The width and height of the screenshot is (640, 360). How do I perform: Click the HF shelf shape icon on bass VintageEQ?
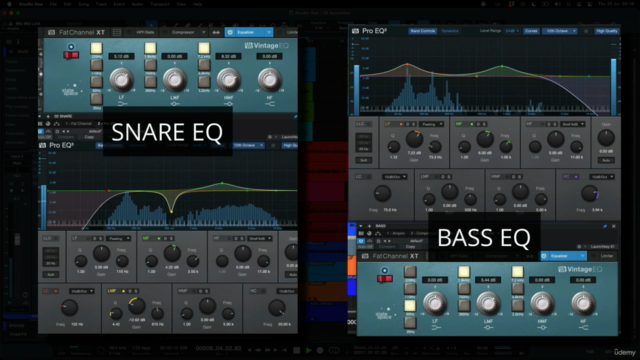pyautogui.click(x=583, y=327)
